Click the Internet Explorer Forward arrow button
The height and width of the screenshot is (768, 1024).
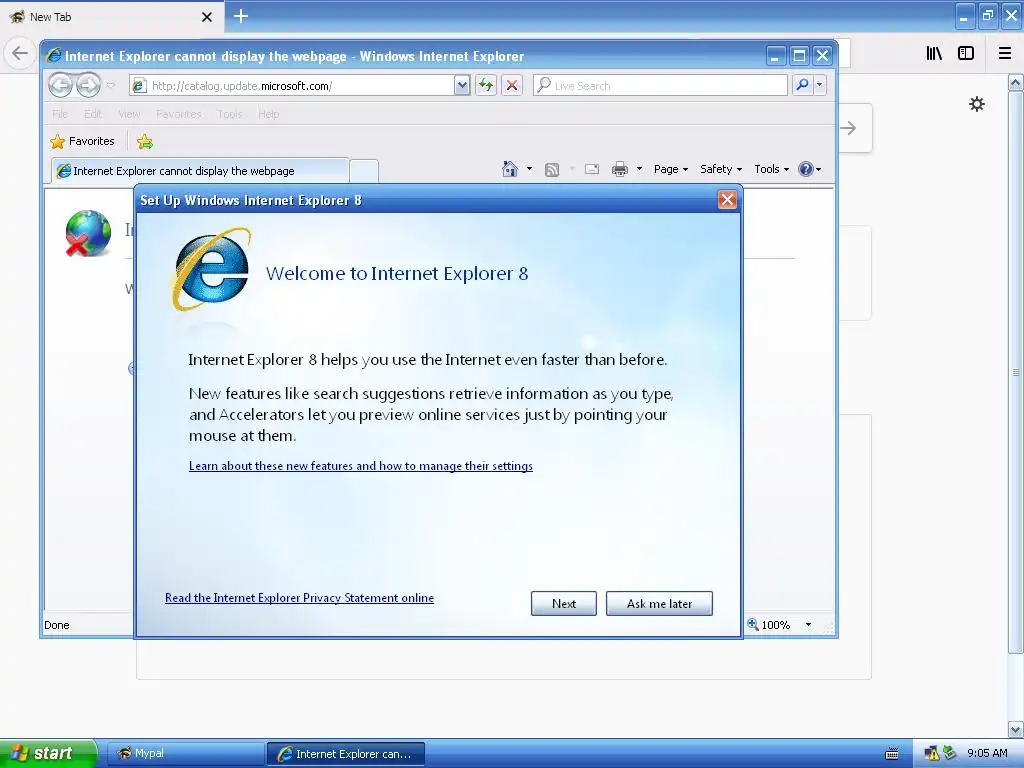click(88, 85)
